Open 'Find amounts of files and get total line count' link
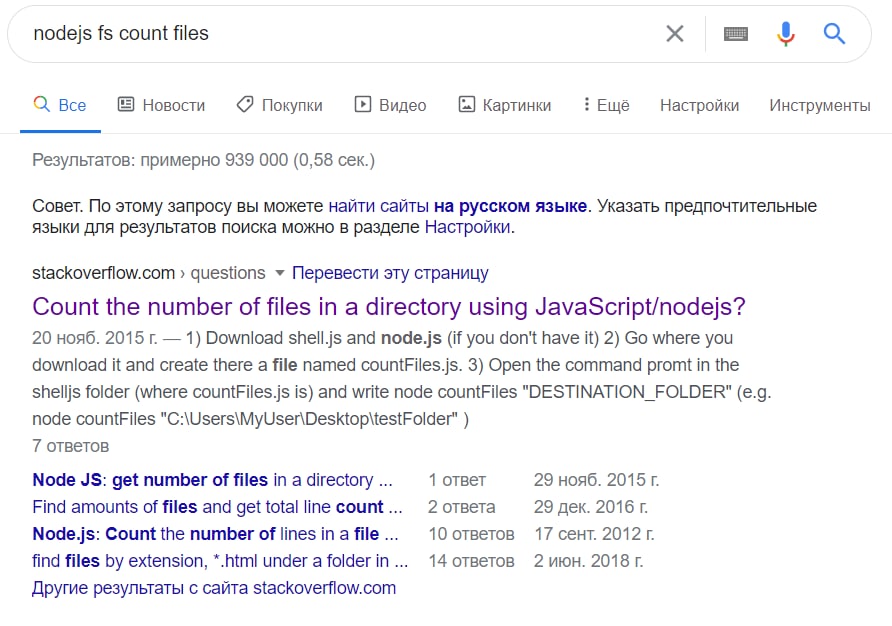This screenshot has height=626, width=892. click(217, 506)
